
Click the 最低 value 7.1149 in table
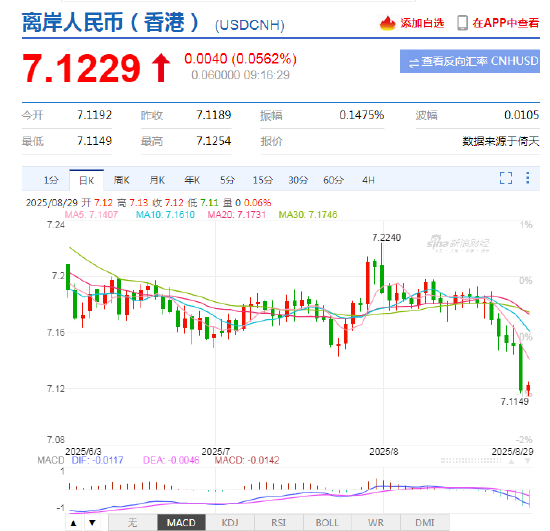click(x=95, y=141)
